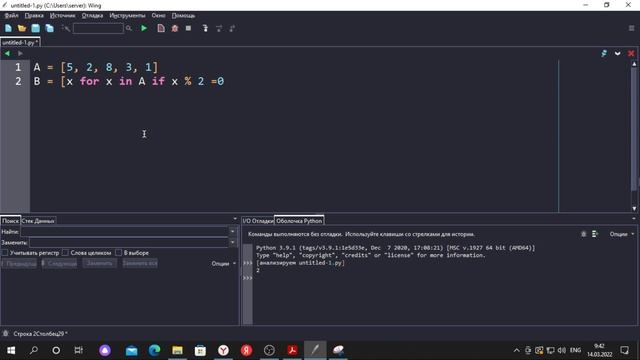Expand the 'Заменить' field history dropdown

coord(233,242)
